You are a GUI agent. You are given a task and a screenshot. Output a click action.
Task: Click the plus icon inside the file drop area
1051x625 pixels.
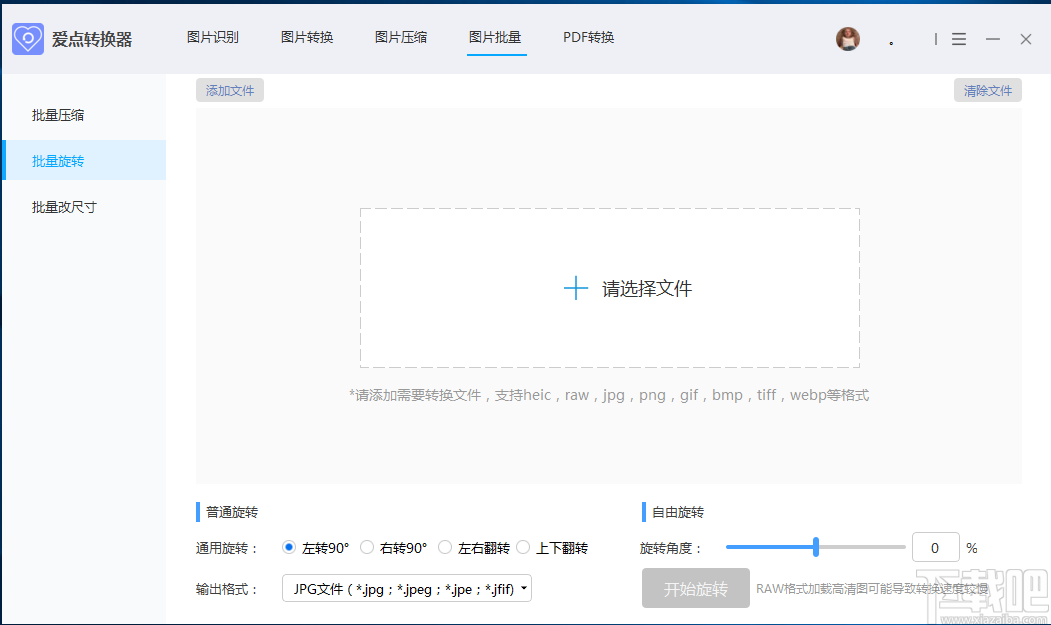point(575,287)
